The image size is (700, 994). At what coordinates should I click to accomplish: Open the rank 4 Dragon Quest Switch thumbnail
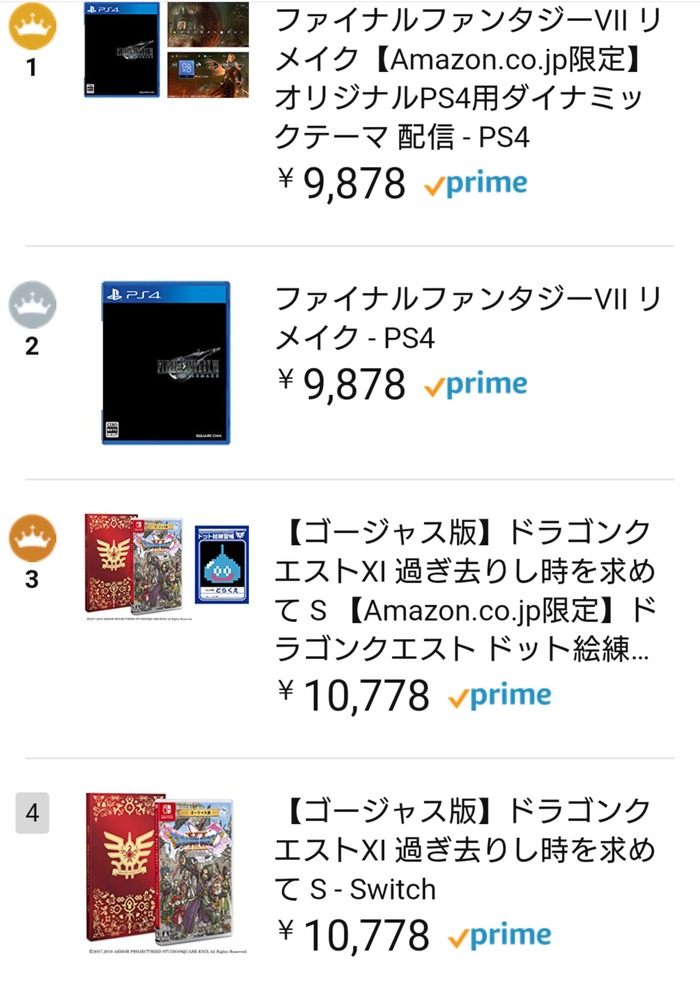coord(158,868)
